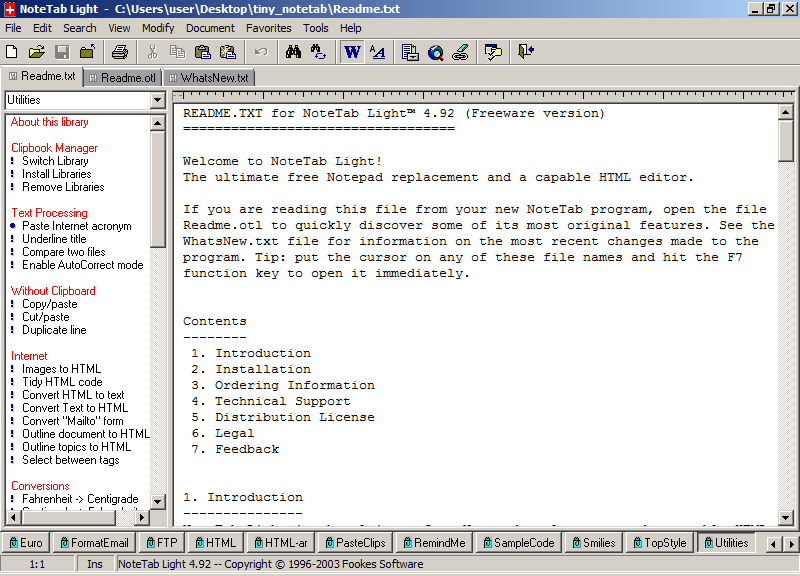Screen dimensions: 800x576
Task: Click the Find and Replace icon
Action: [x=318, y=52]
